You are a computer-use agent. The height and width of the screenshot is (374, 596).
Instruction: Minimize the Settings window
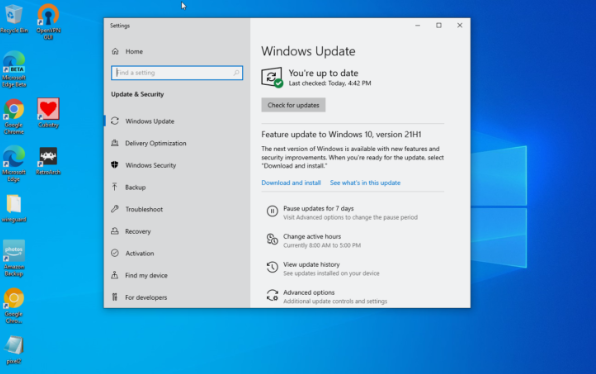tap(418, 25)
